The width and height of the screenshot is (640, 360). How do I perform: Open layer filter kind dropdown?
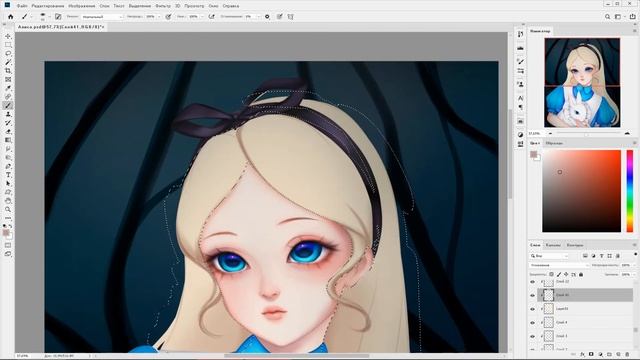pos(549,256)
